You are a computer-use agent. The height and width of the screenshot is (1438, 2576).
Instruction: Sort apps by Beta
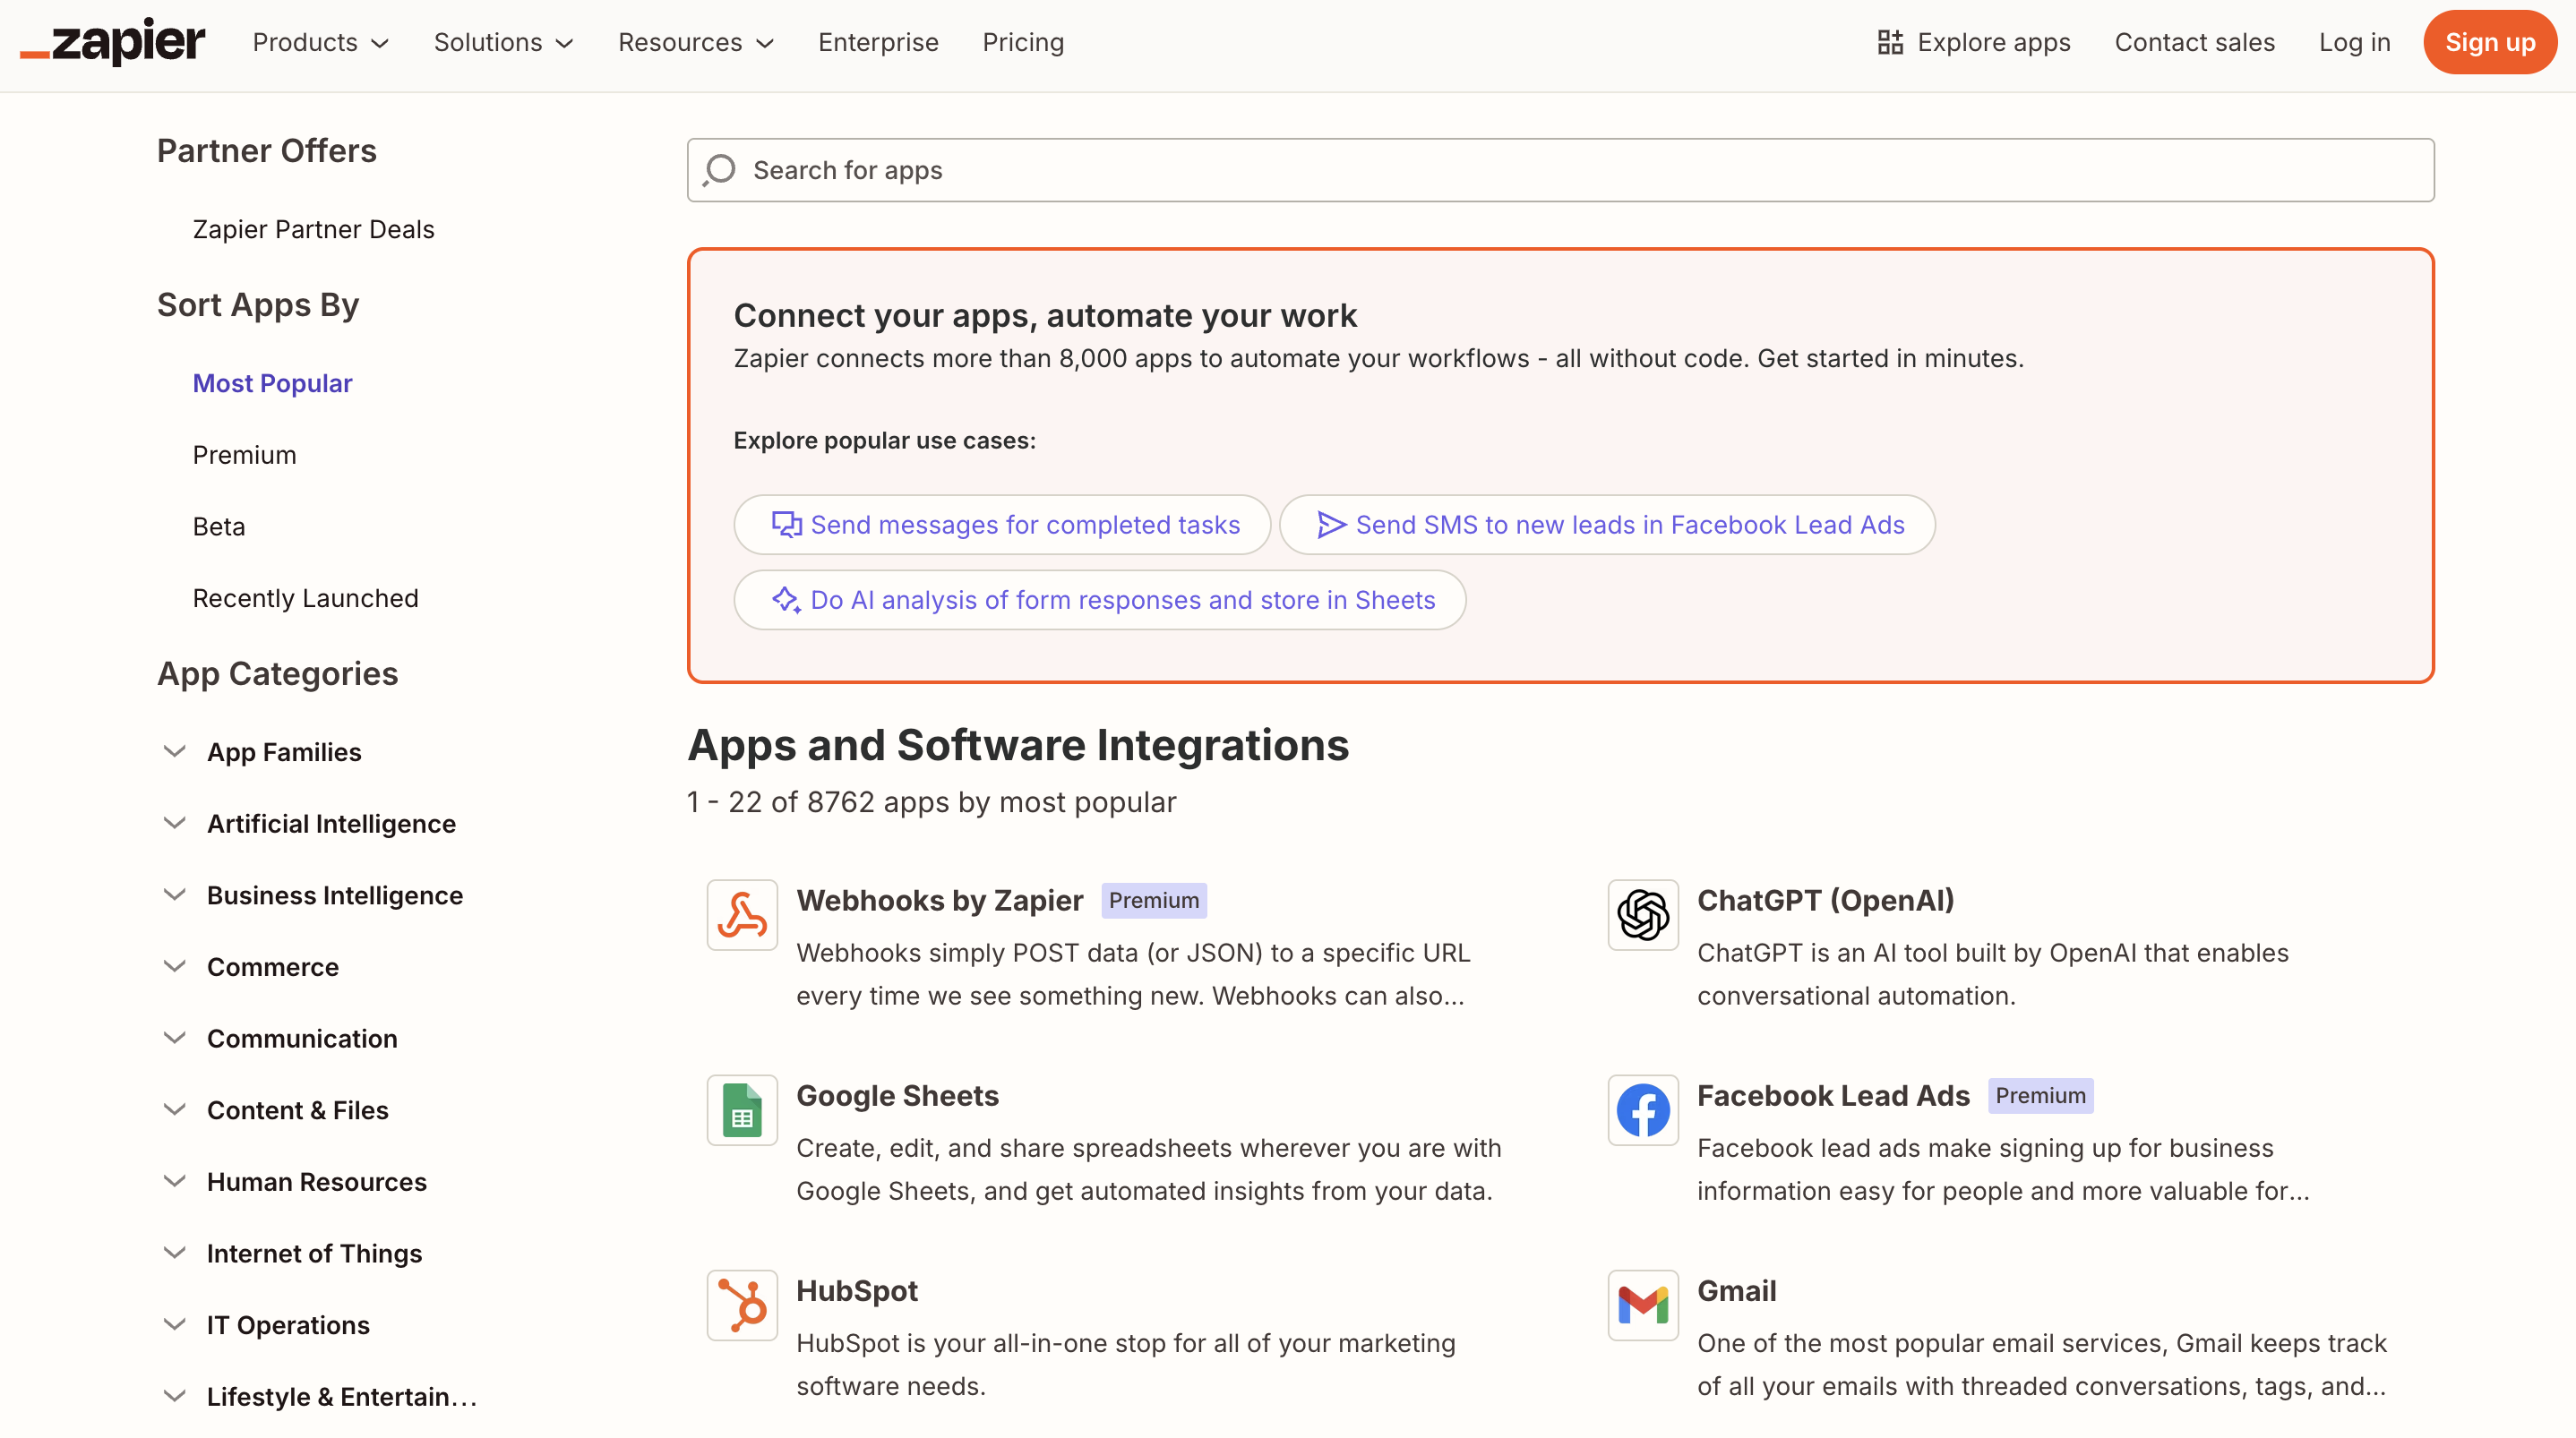click(x=218, y=526)
